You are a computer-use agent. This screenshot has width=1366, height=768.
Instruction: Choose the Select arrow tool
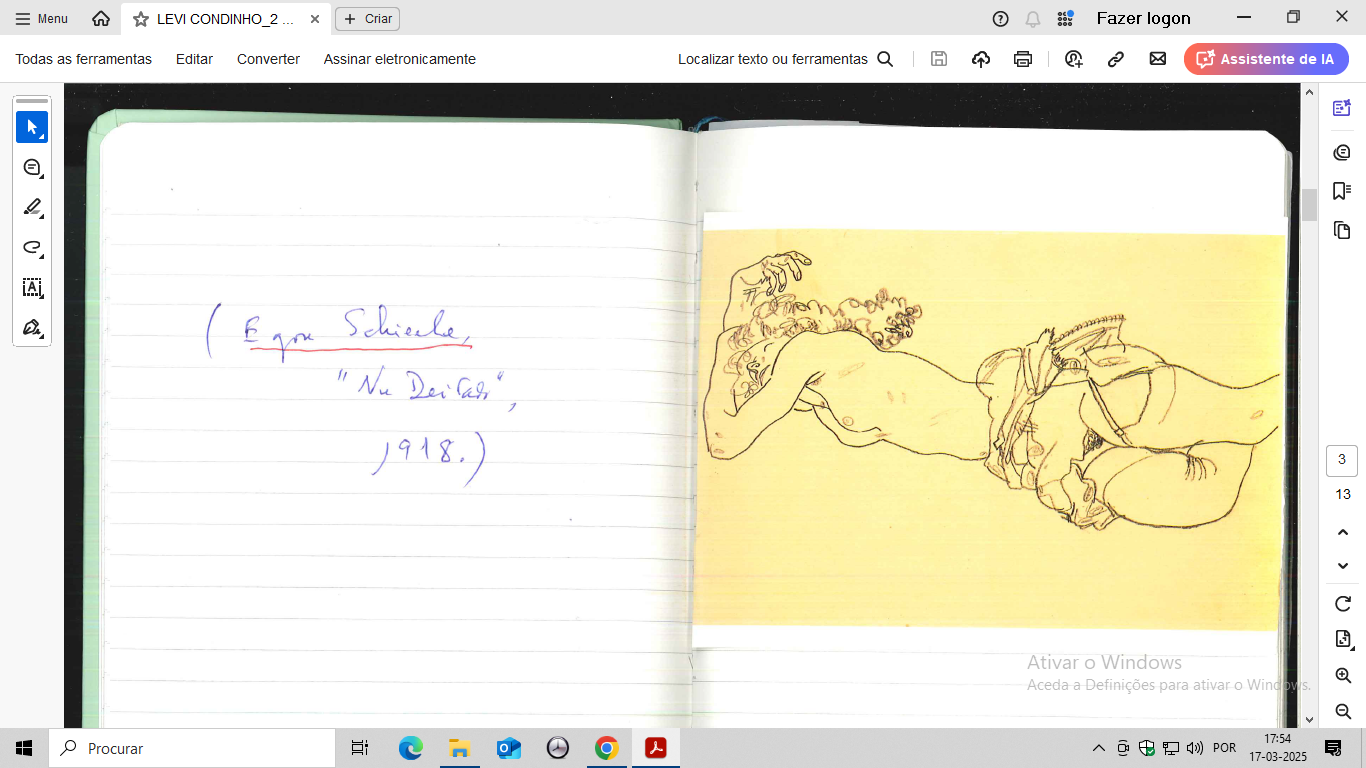tap(32, 127)
